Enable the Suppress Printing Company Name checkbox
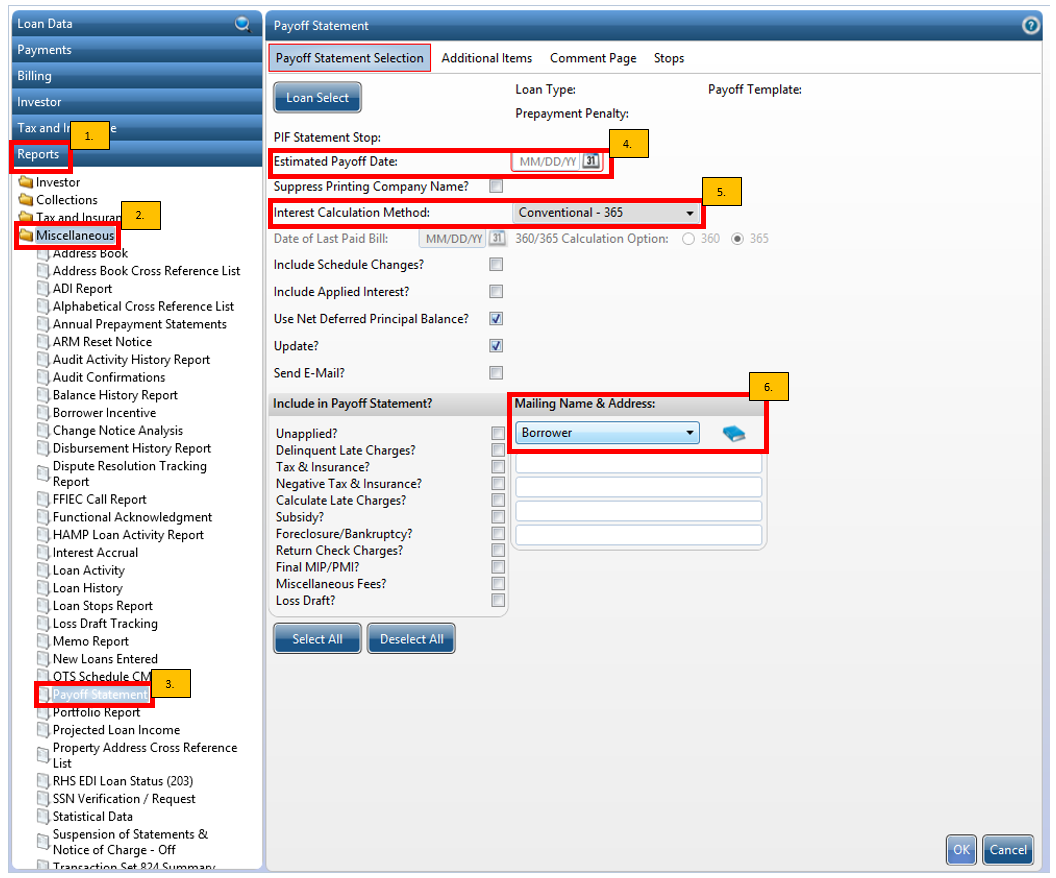Viewport: 1056px width, 878px height. pos(496,186)
